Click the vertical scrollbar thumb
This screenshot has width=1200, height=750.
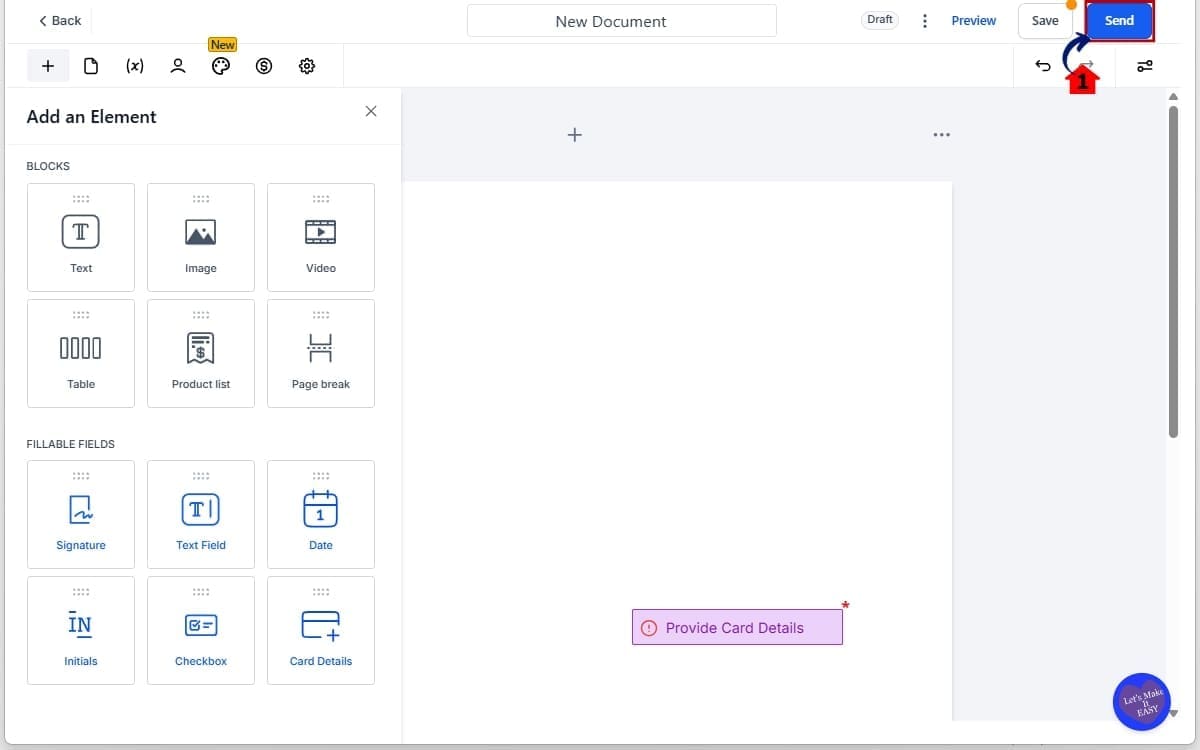point(1173,271)
